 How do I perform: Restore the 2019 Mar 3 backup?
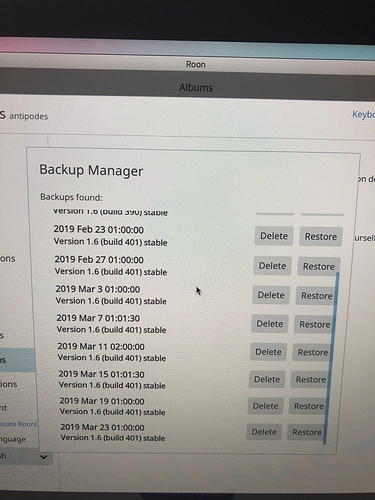click(316, 296)
